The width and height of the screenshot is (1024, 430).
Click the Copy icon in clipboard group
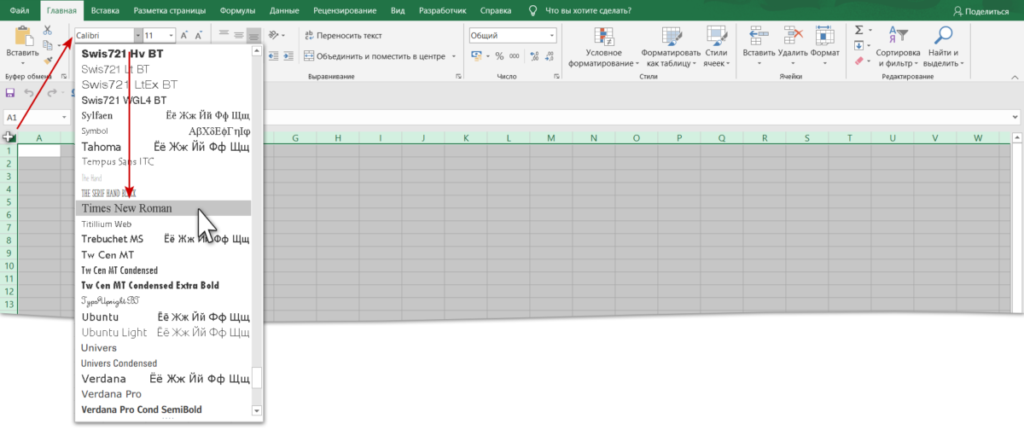[47, 45]
